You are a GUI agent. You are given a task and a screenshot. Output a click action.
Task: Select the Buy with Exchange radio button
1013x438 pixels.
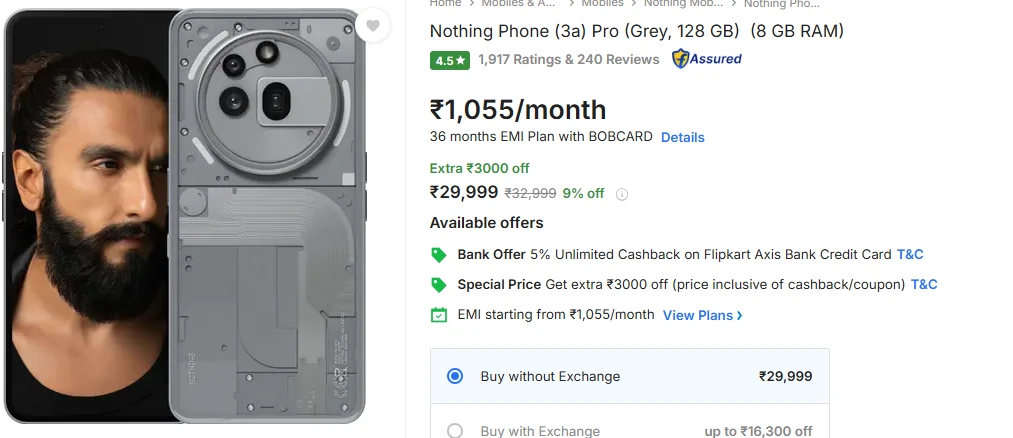pyautogui.click(x=455, y=431)
